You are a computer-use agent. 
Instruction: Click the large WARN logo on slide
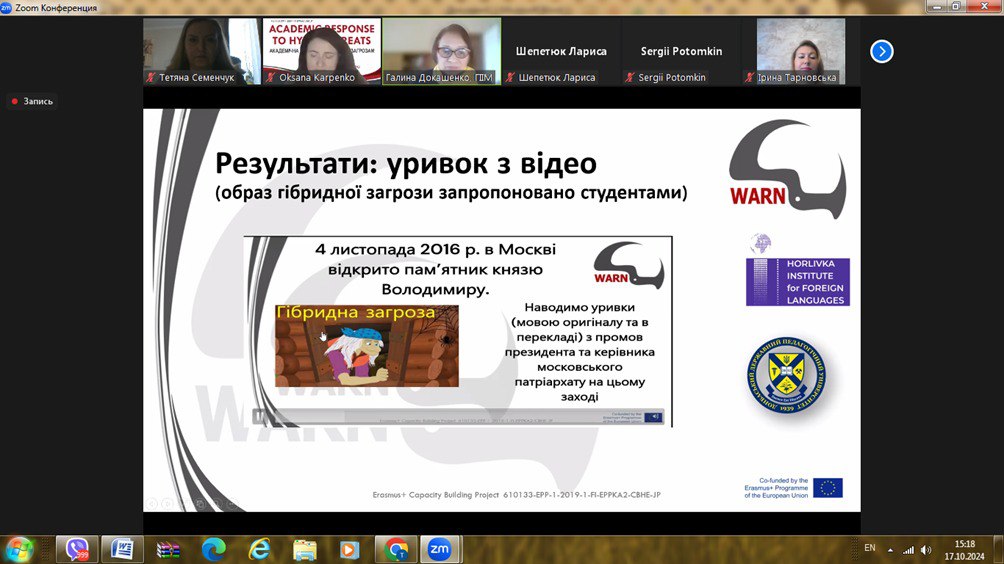(x=788, y=170)
